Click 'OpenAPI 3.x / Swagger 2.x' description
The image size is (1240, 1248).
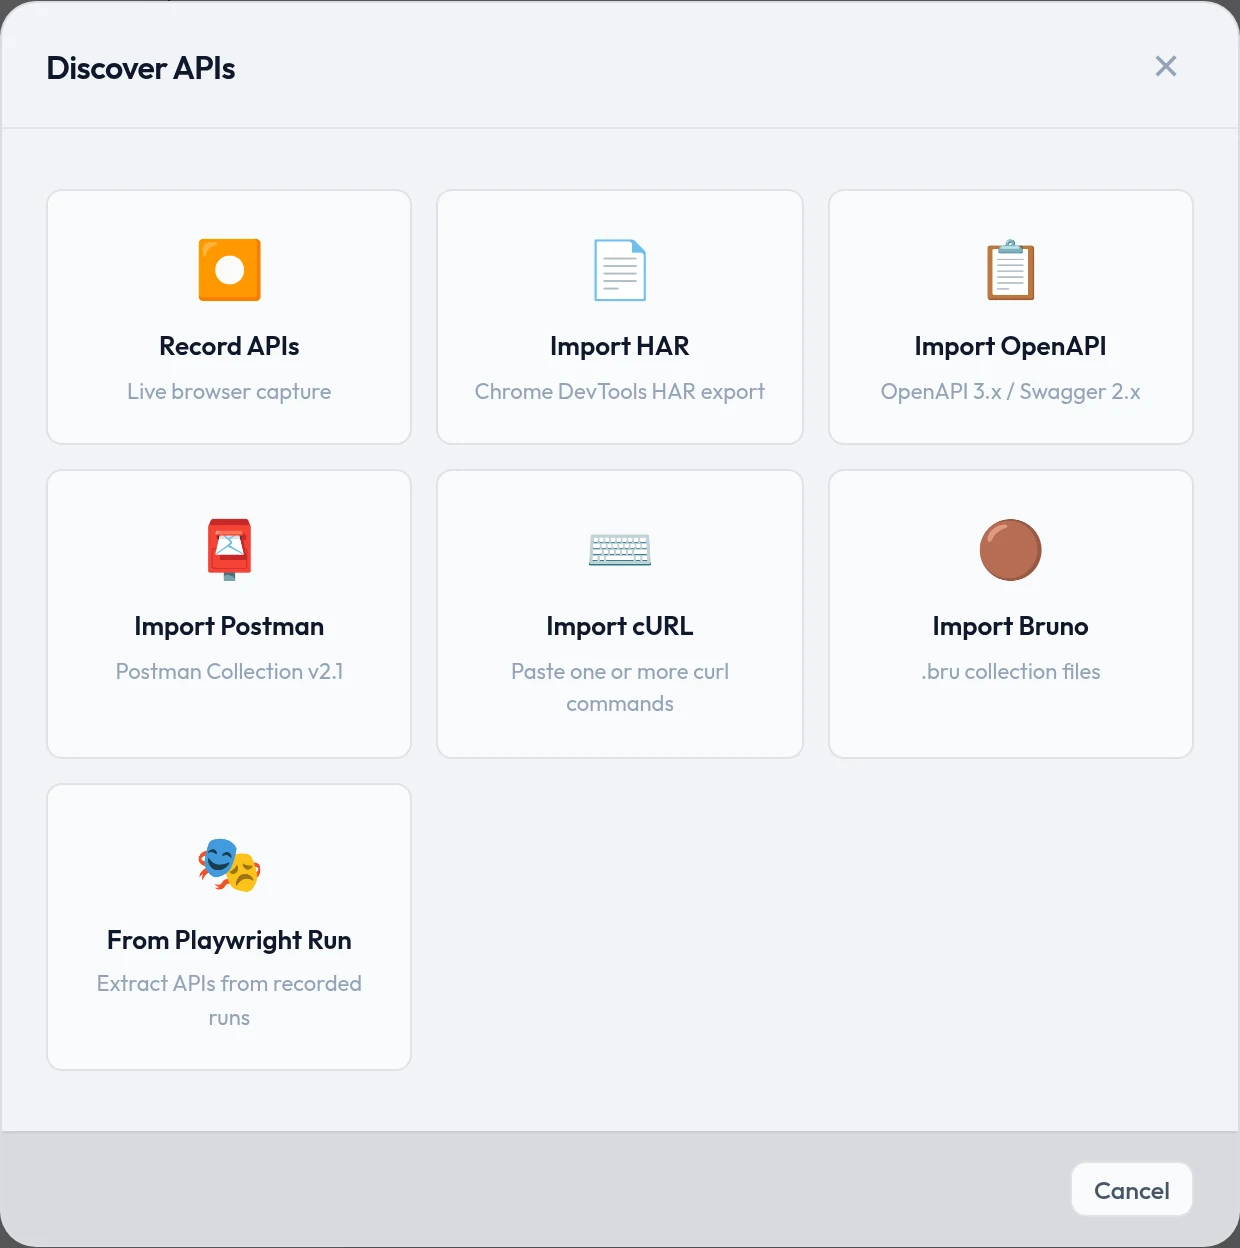1010,392
